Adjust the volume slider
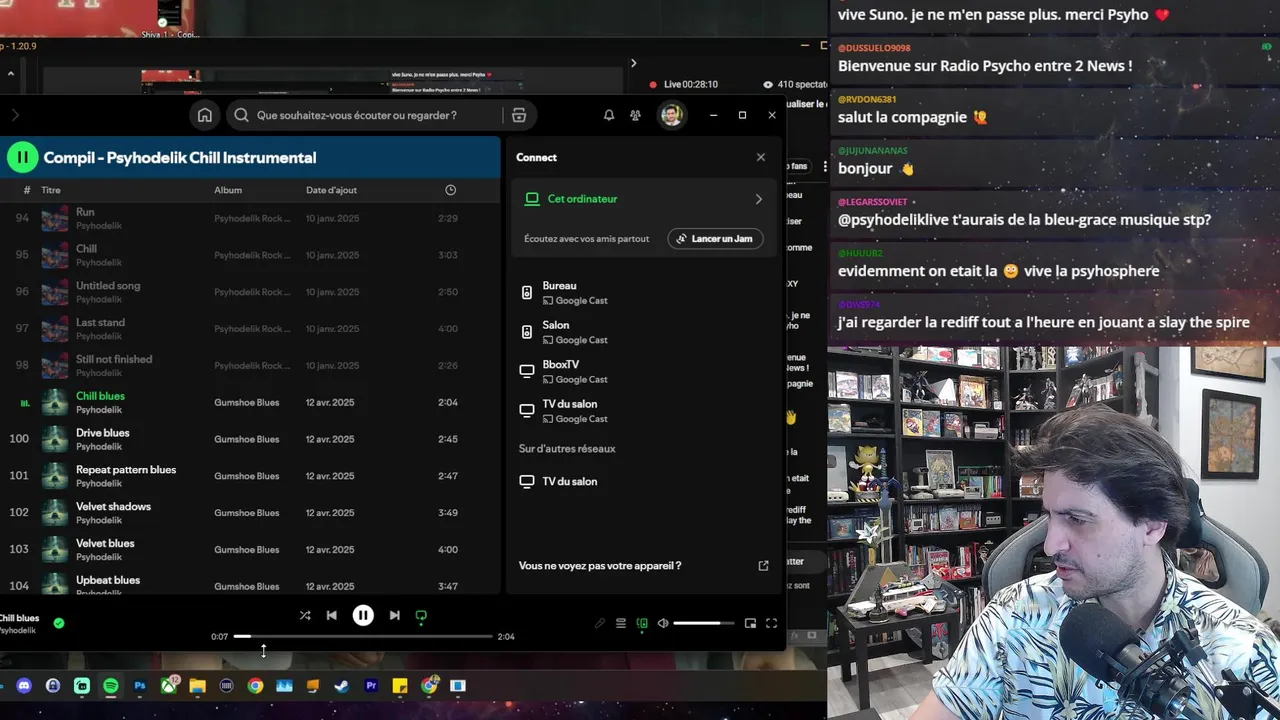This screenshot has width=1280, height=720. pos(703,623)
